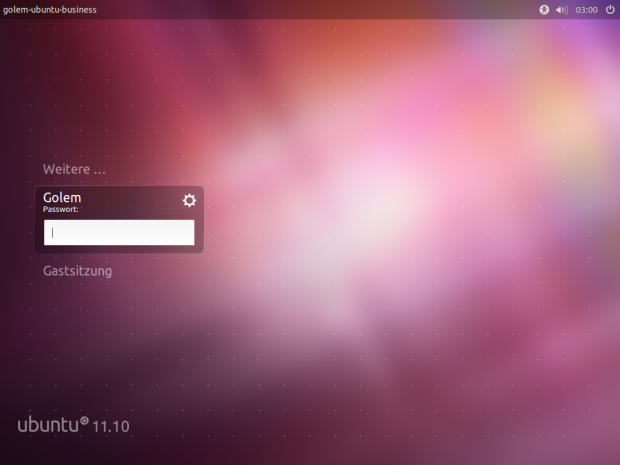Viewport: 620px width, 465px height.
Task: Open session options gear for Golem
Action: pos(189,200)
